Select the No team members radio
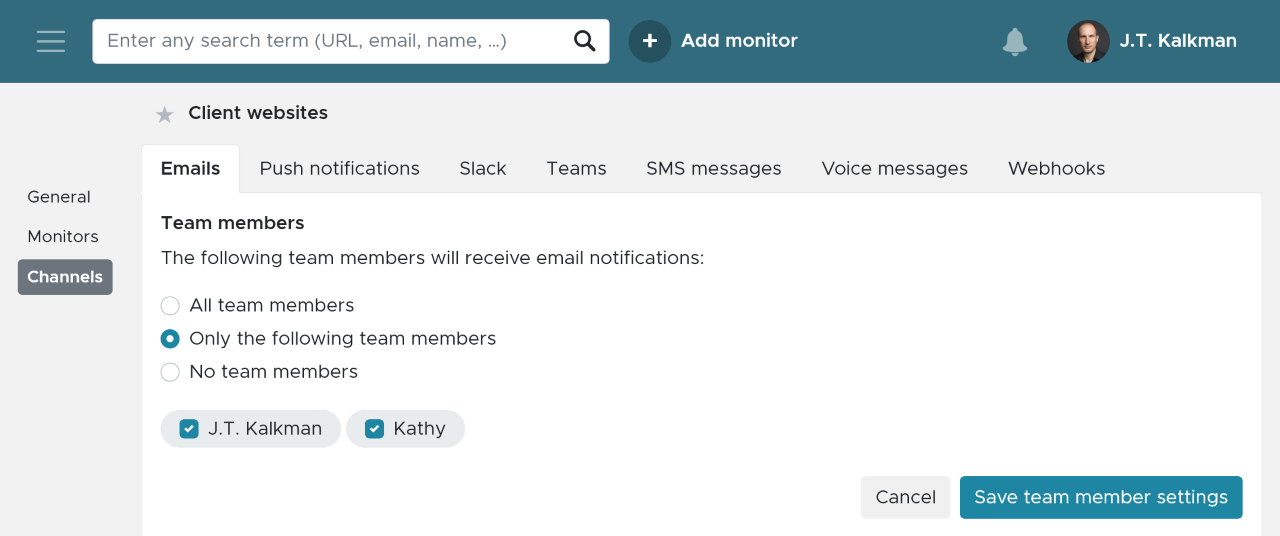Viewport: 1280px width, 536px height. point(170,372)
